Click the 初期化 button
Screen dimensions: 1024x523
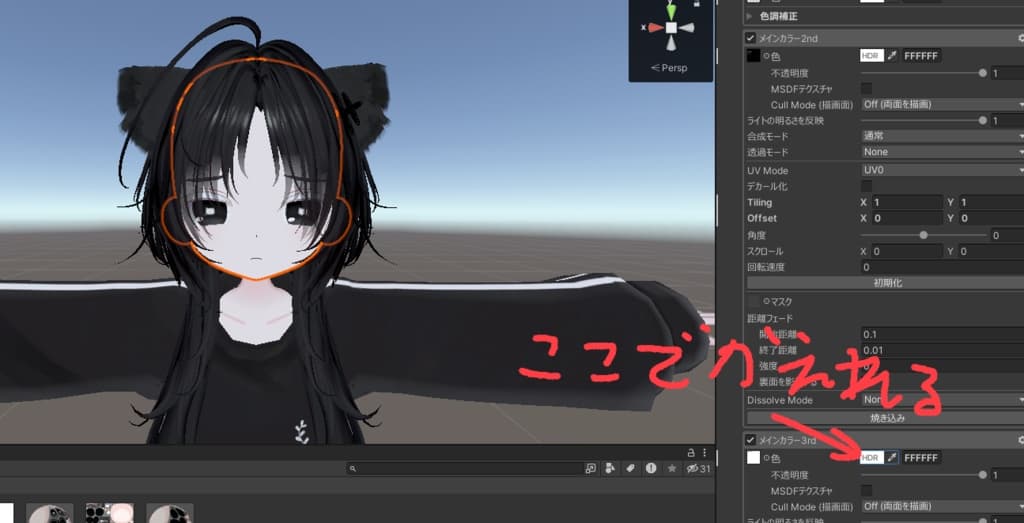click(x=886, y=283)
